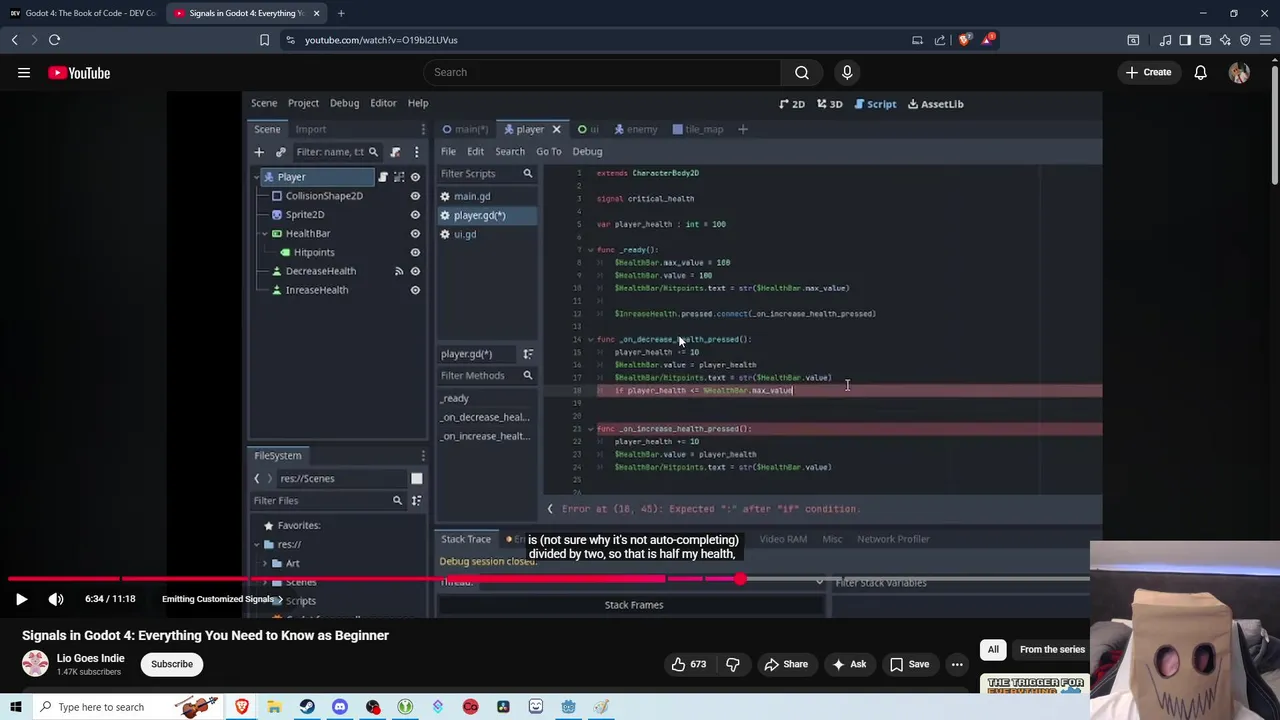Open Steam from the Windows taskbar
1280x720 pixels.
307,707
